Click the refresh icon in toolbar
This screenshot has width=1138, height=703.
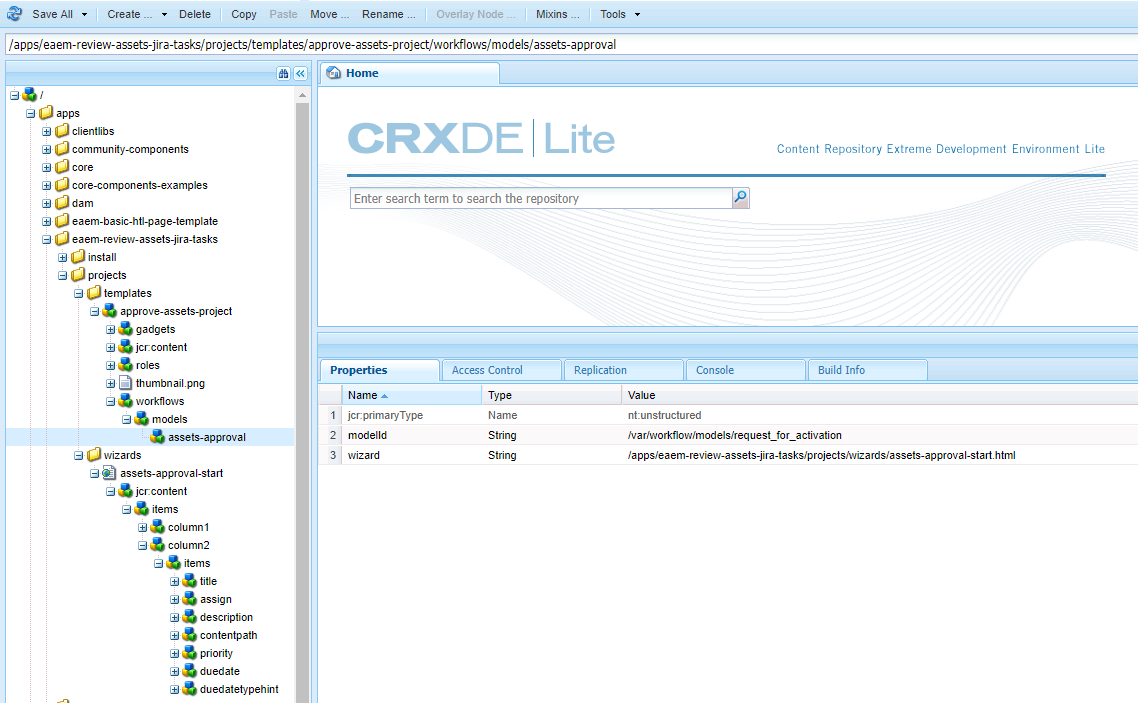pyautogui.click(x=14, y=13)
